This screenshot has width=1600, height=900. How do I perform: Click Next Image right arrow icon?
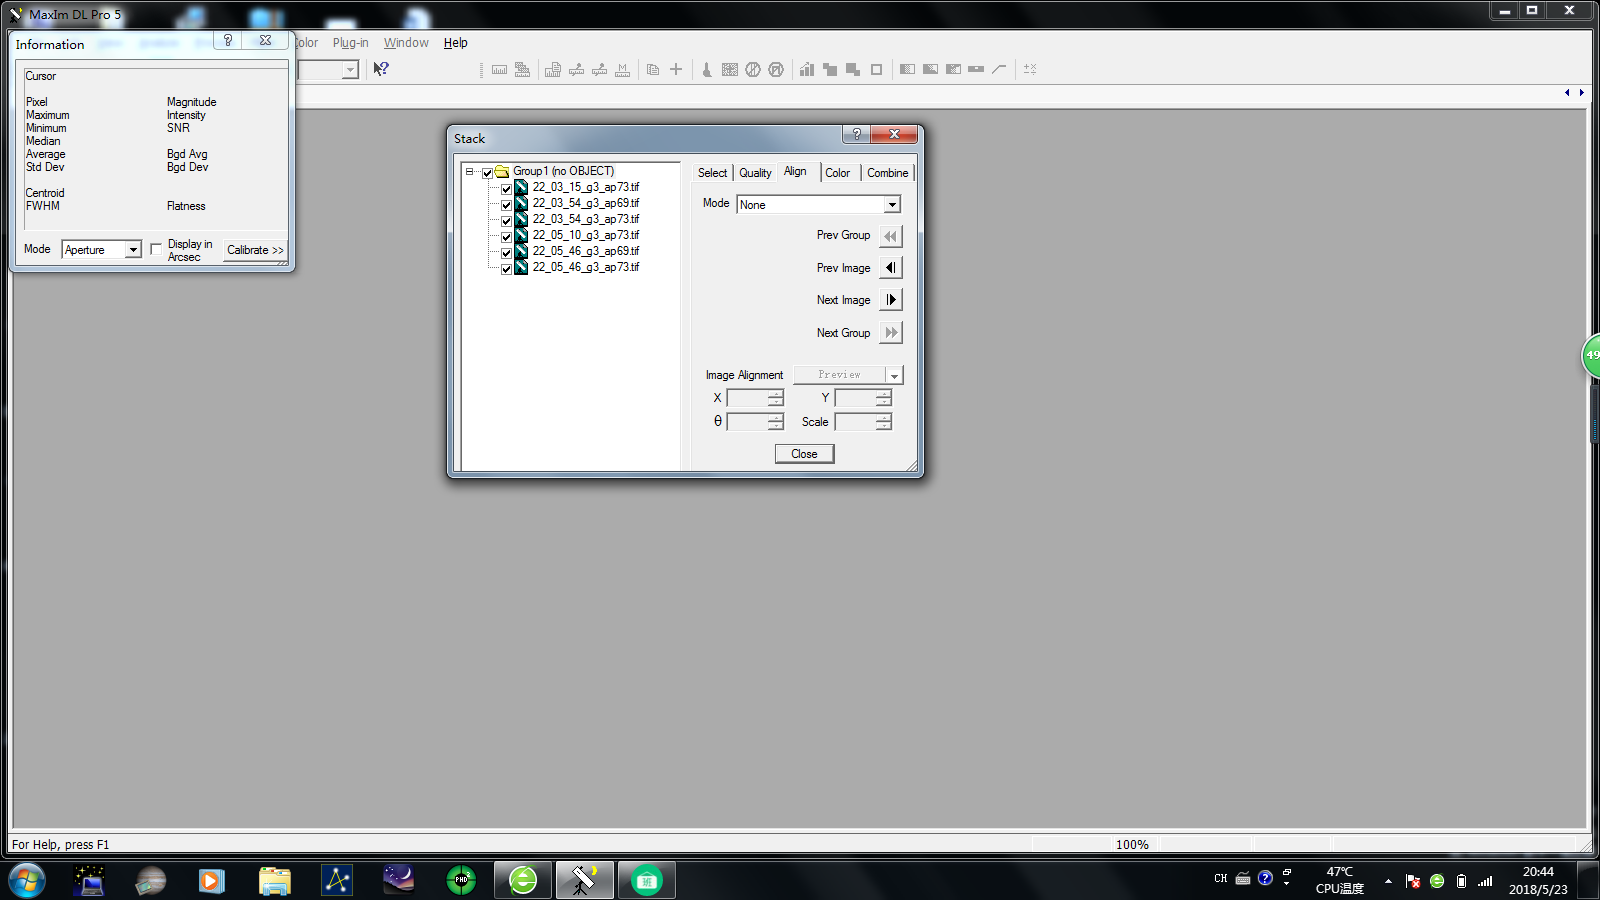tap(891, 300)
